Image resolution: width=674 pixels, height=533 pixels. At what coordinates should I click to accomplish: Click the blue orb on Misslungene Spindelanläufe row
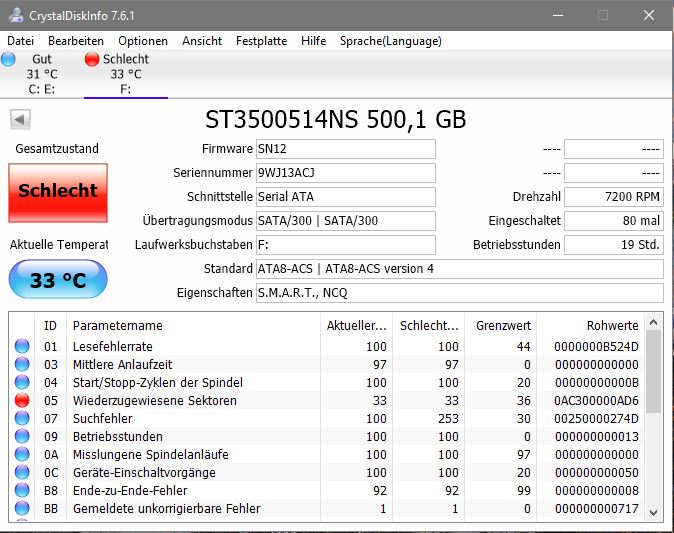coord(22,454)
